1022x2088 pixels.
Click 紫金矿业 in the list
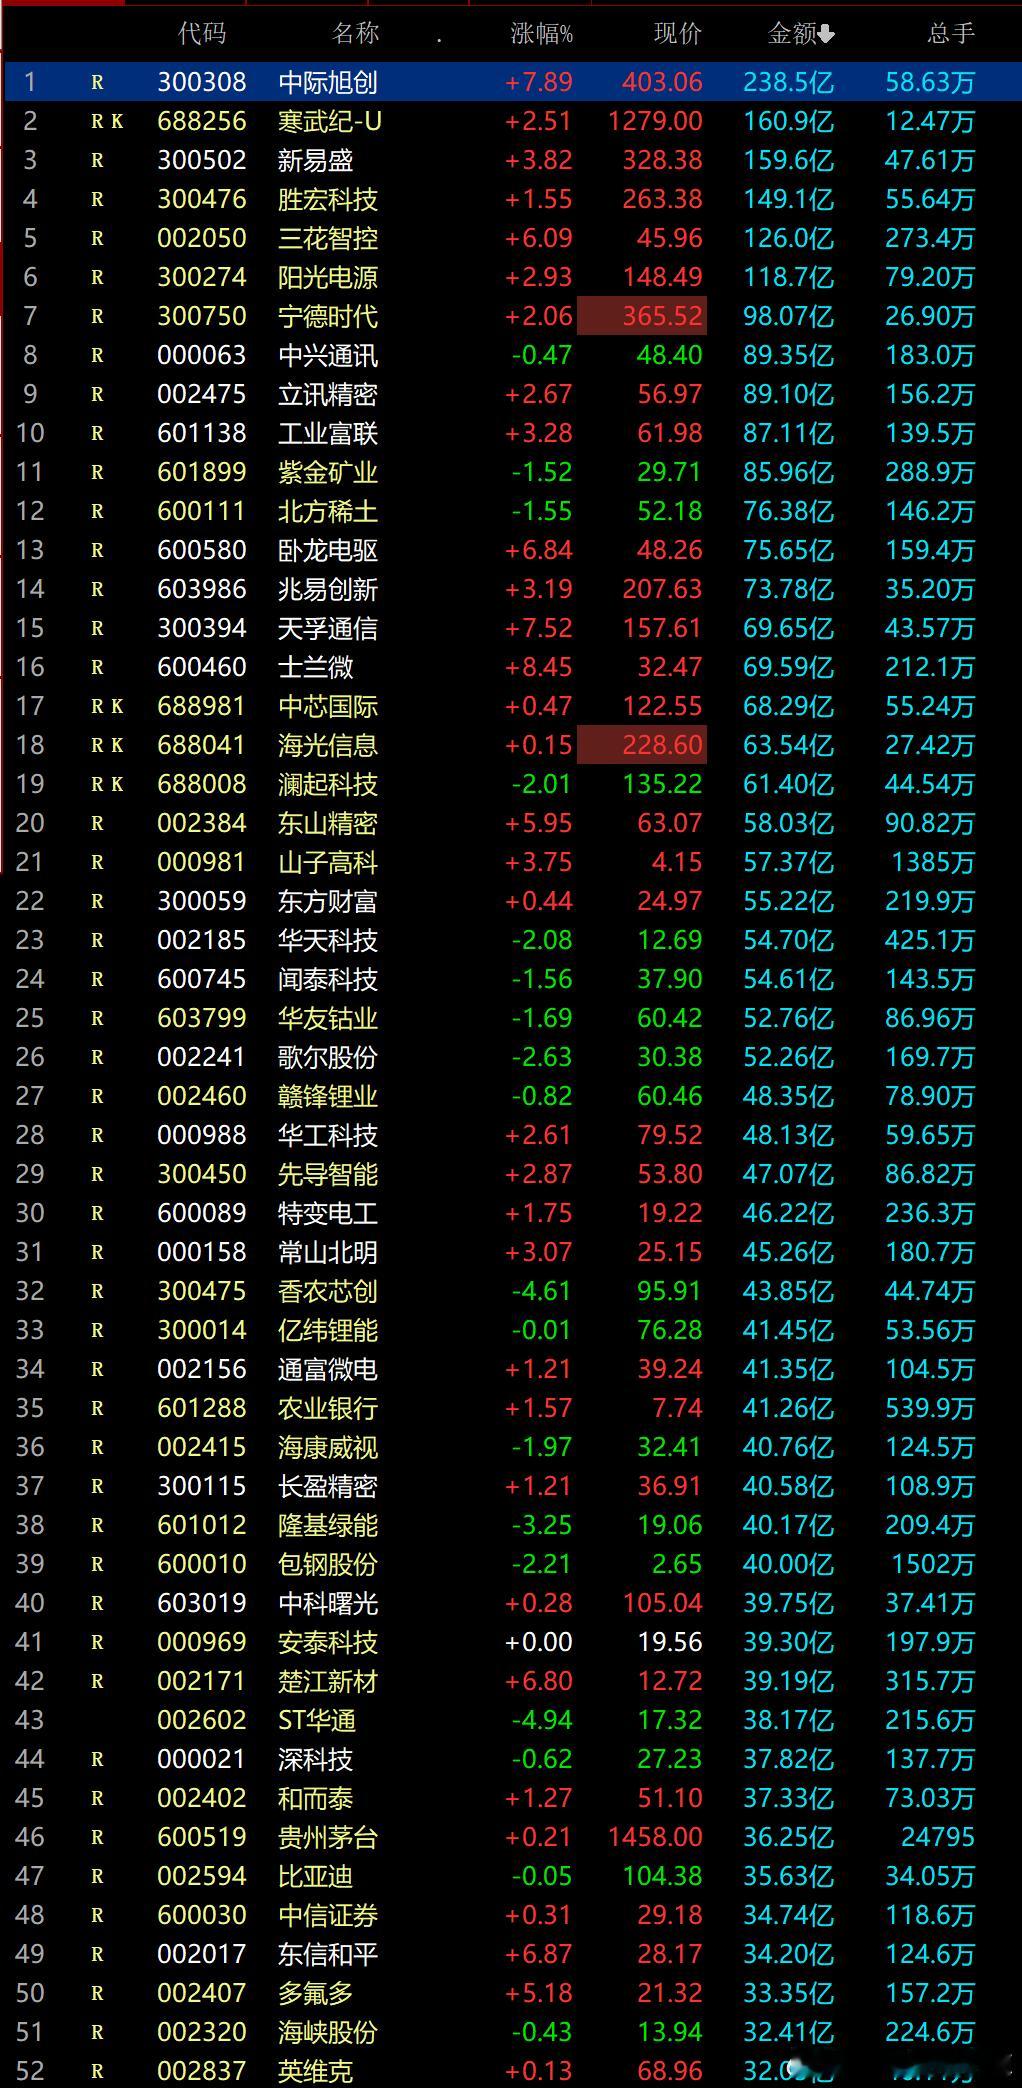tap(328, 472)
